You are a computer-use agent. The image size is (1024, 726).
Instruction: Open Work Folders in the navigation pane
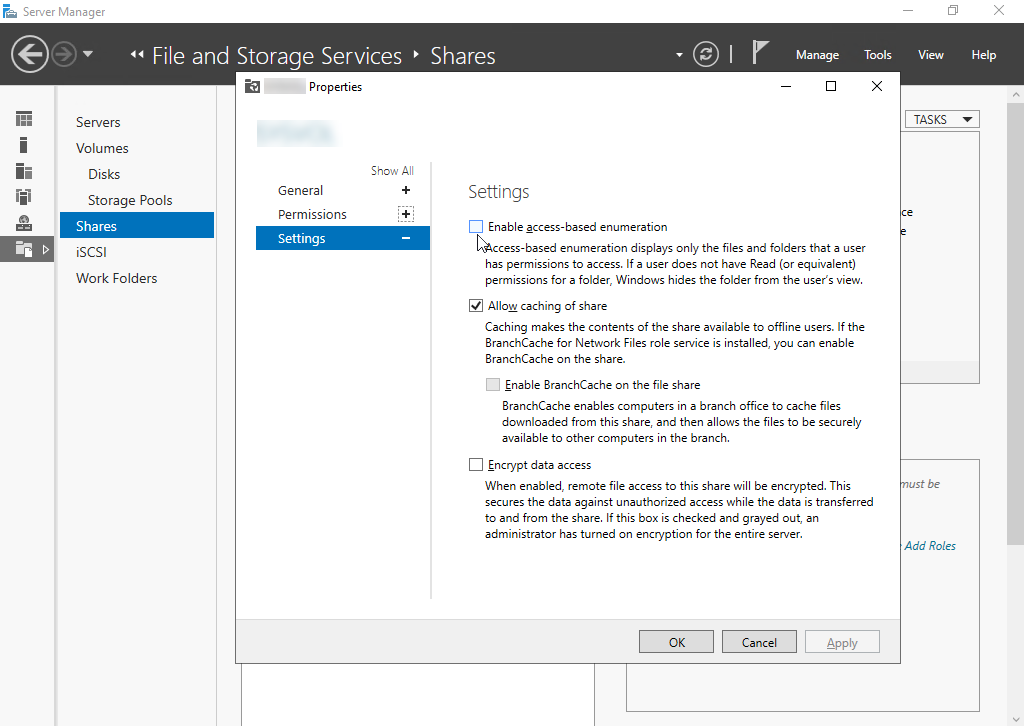[x=116, y=278]
